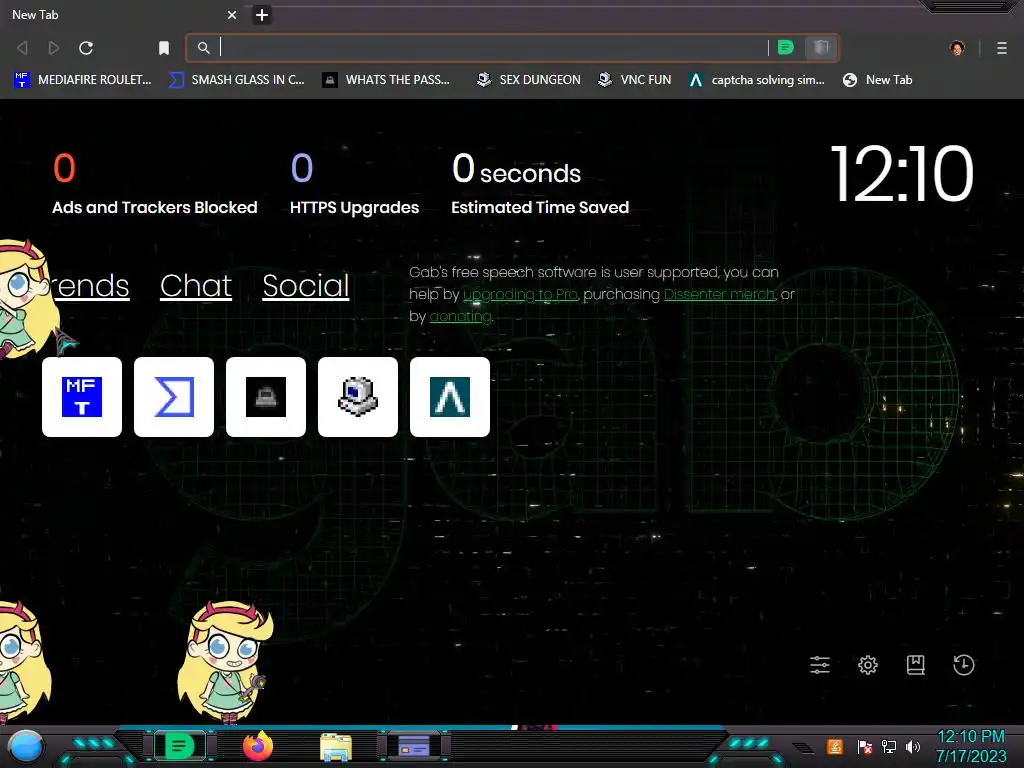Viewport: 1024px width, 768px height.
Task: Open the Trends link
Action: click(91, 286)
